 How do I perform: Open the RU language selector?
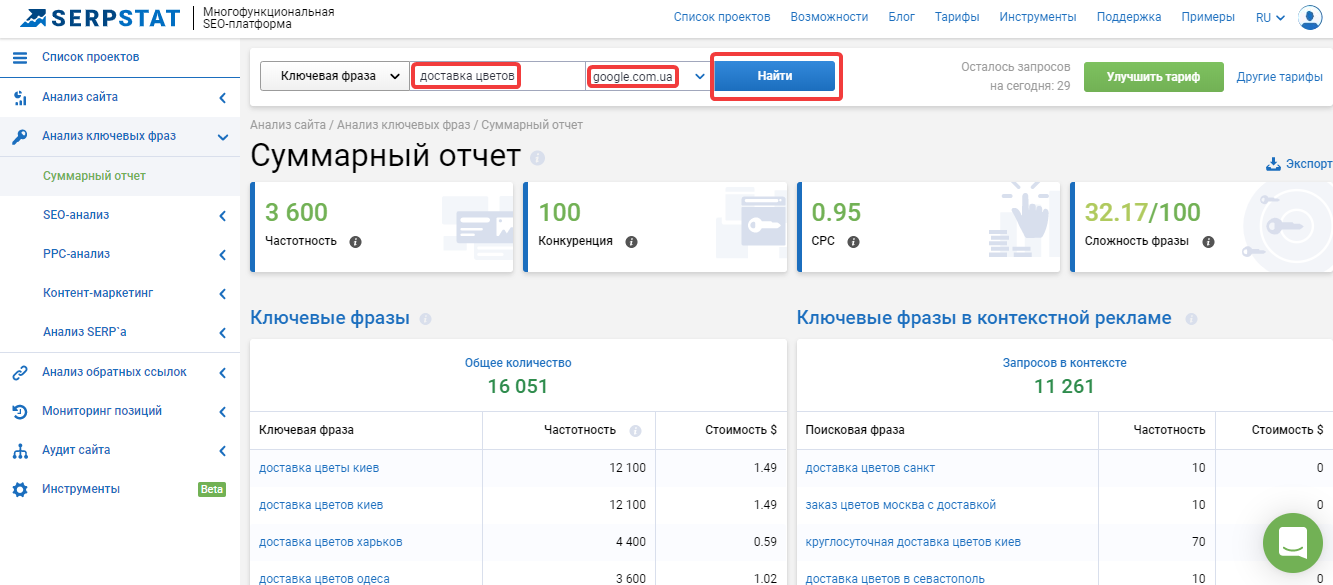click(x=1270, y=18)
